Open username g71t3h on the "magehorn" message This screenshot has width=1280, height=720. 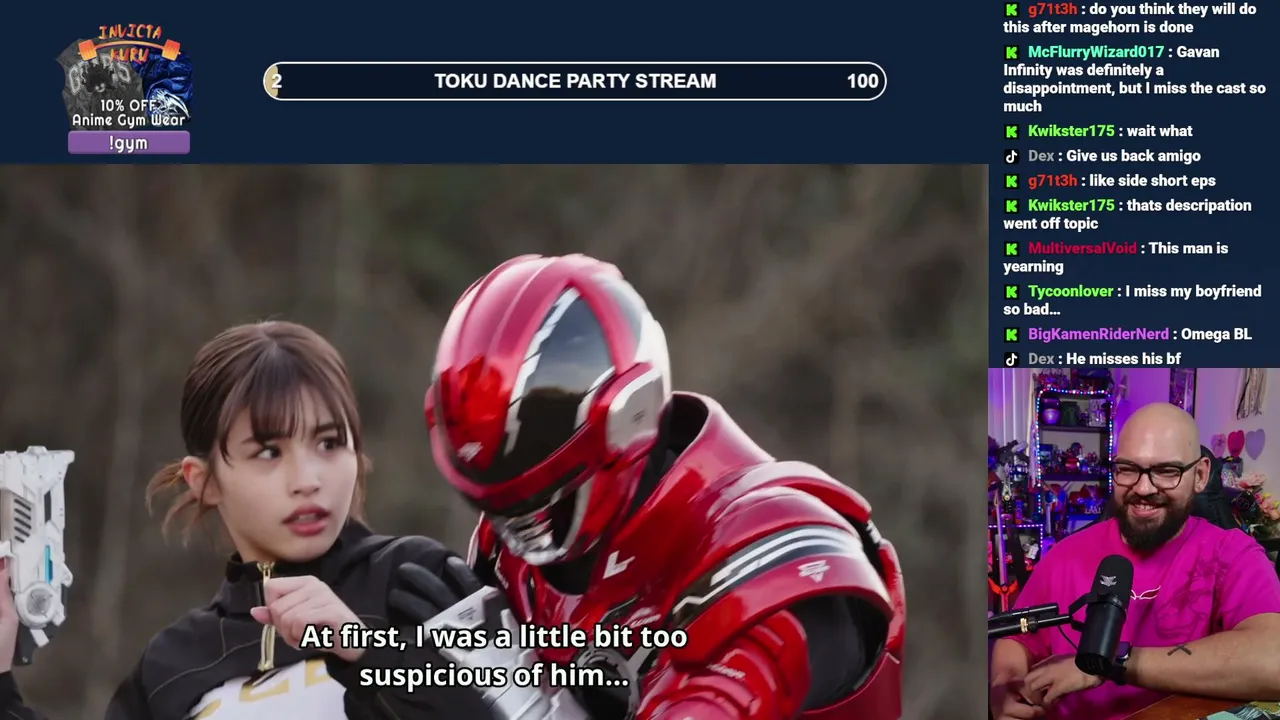tap(1052, 10)
